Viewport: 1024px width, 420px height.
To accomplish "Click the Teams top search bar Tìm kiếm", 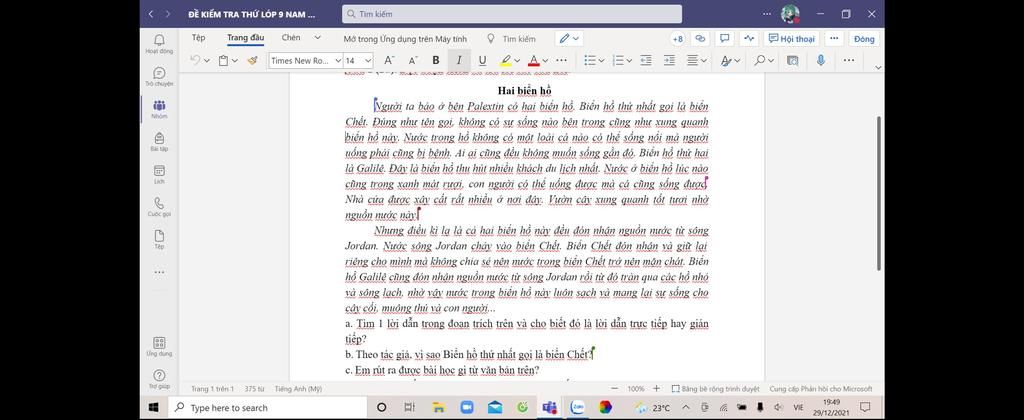I will 512,14.
